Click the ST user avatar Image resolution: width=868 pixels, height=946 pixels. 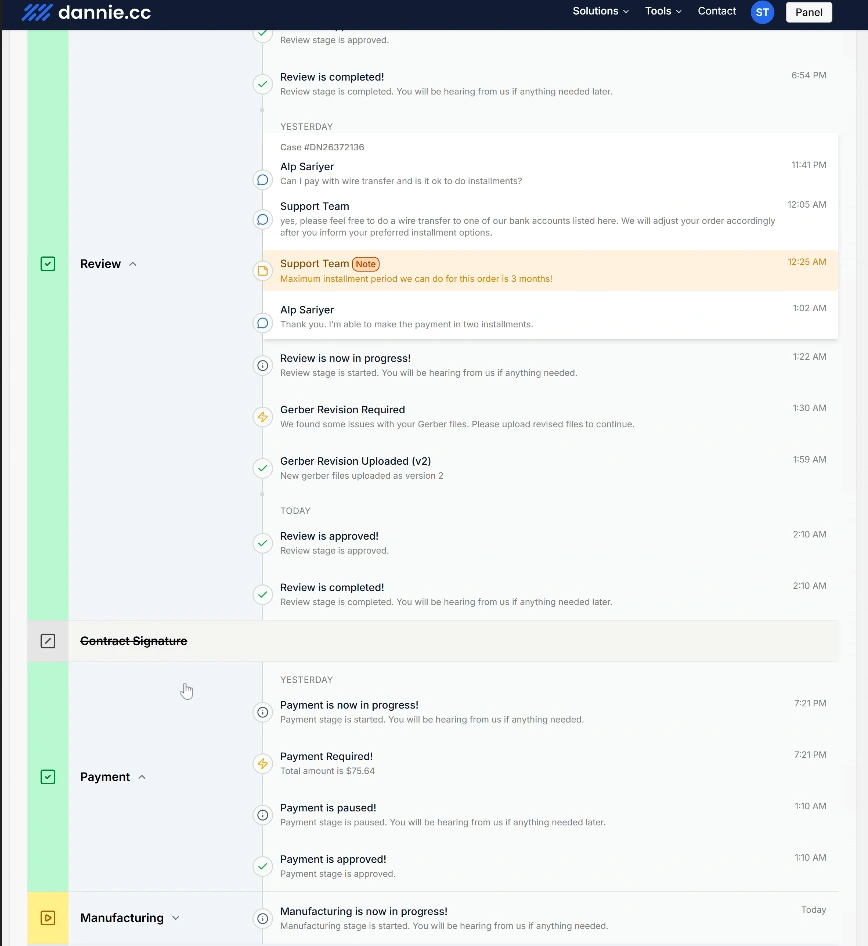point(763,12)
